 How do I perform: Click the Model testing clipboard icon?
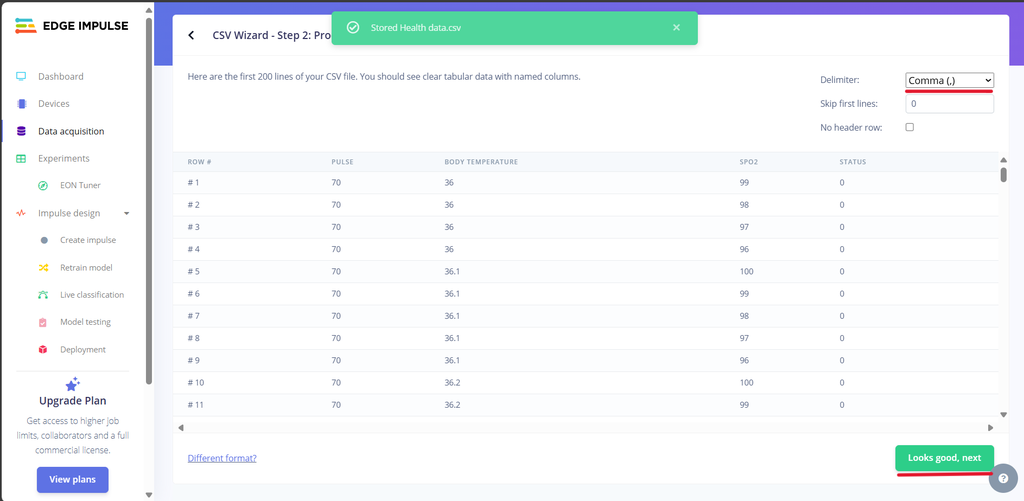coord(43,322)
